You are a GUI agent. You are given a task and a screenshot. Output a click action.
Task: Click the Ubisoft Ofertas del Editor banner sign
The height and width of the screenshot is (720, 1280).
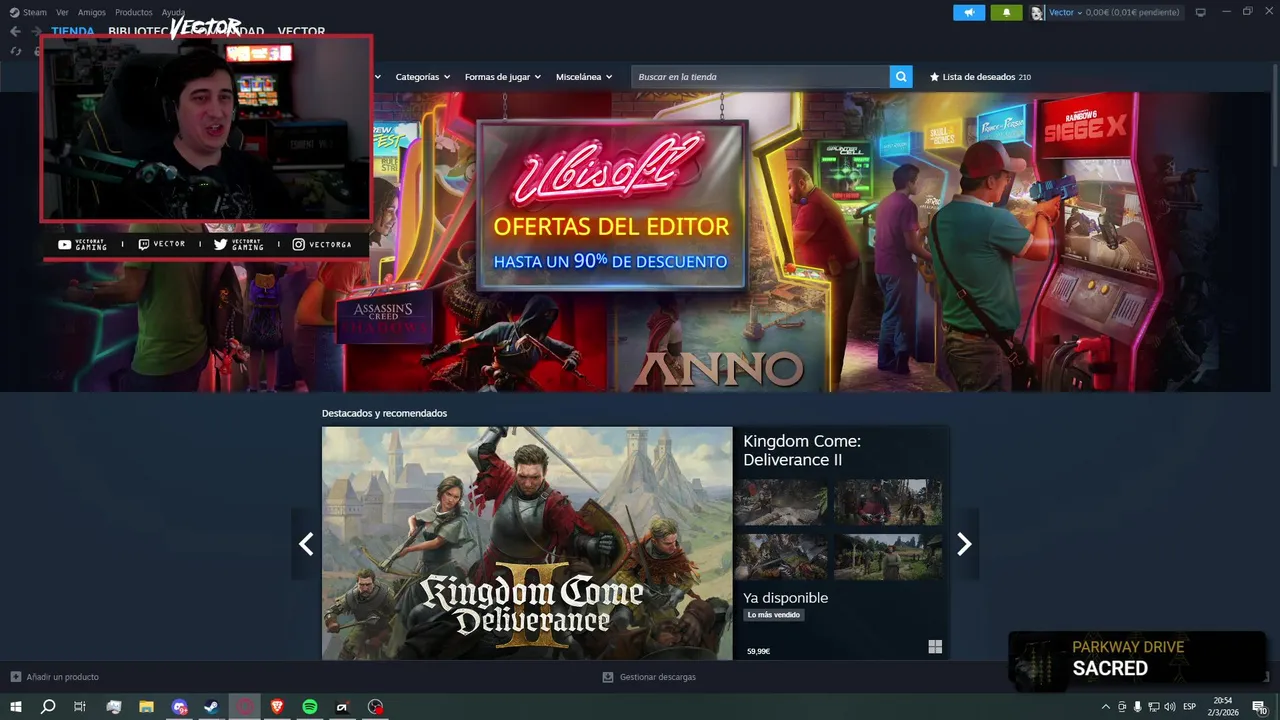coord(611,205)
